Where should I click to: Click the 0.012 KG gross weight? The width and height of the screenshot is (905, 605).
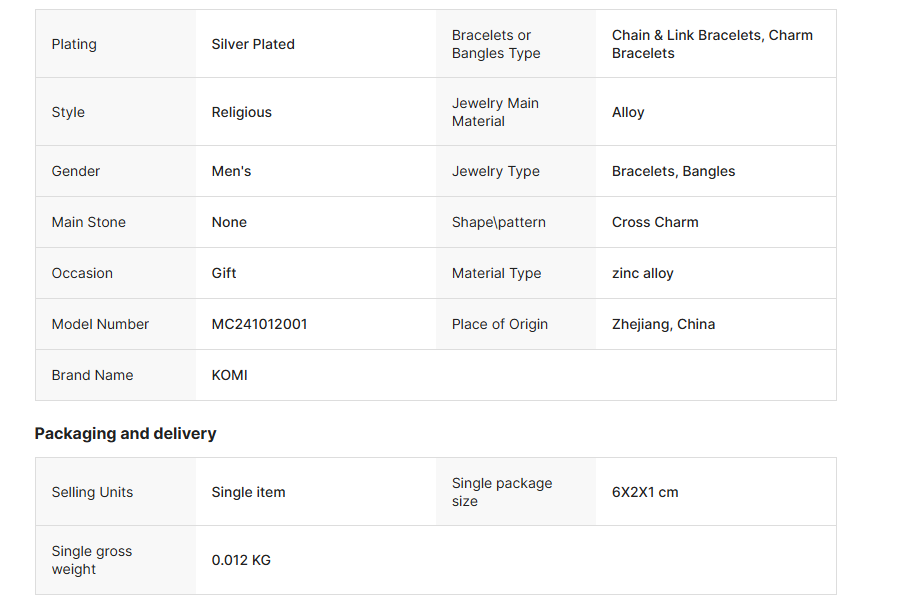coord(241,560)
